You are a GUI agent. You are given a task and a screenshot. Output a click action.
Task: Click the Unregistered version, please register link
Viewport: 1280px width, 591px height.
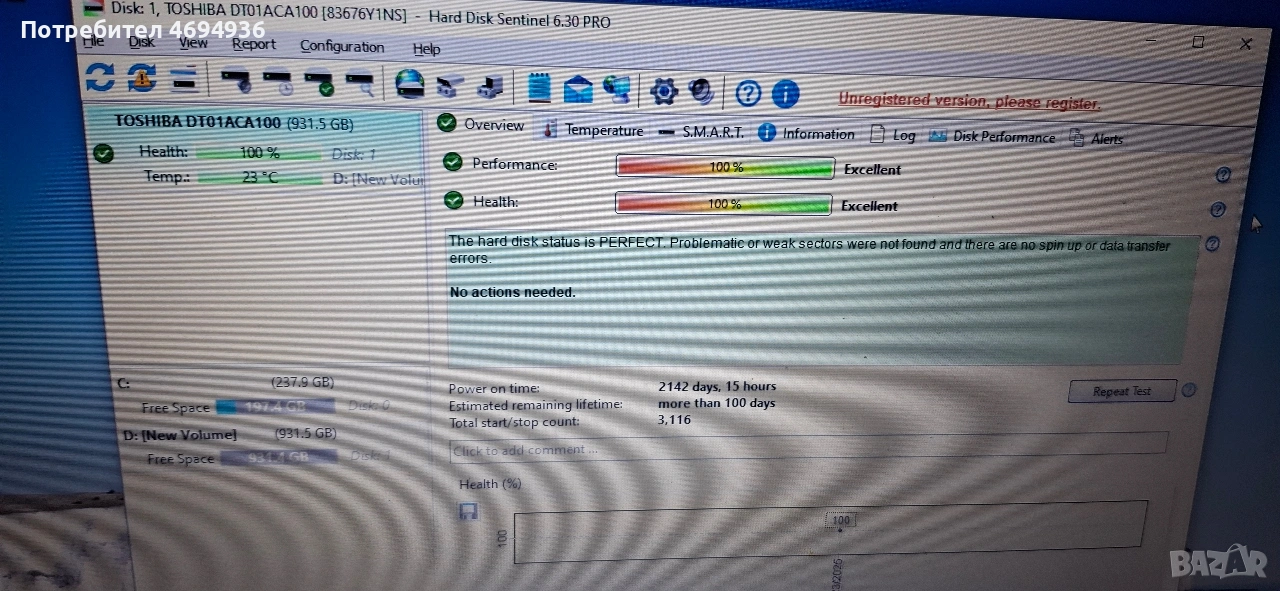click(968, 102)
